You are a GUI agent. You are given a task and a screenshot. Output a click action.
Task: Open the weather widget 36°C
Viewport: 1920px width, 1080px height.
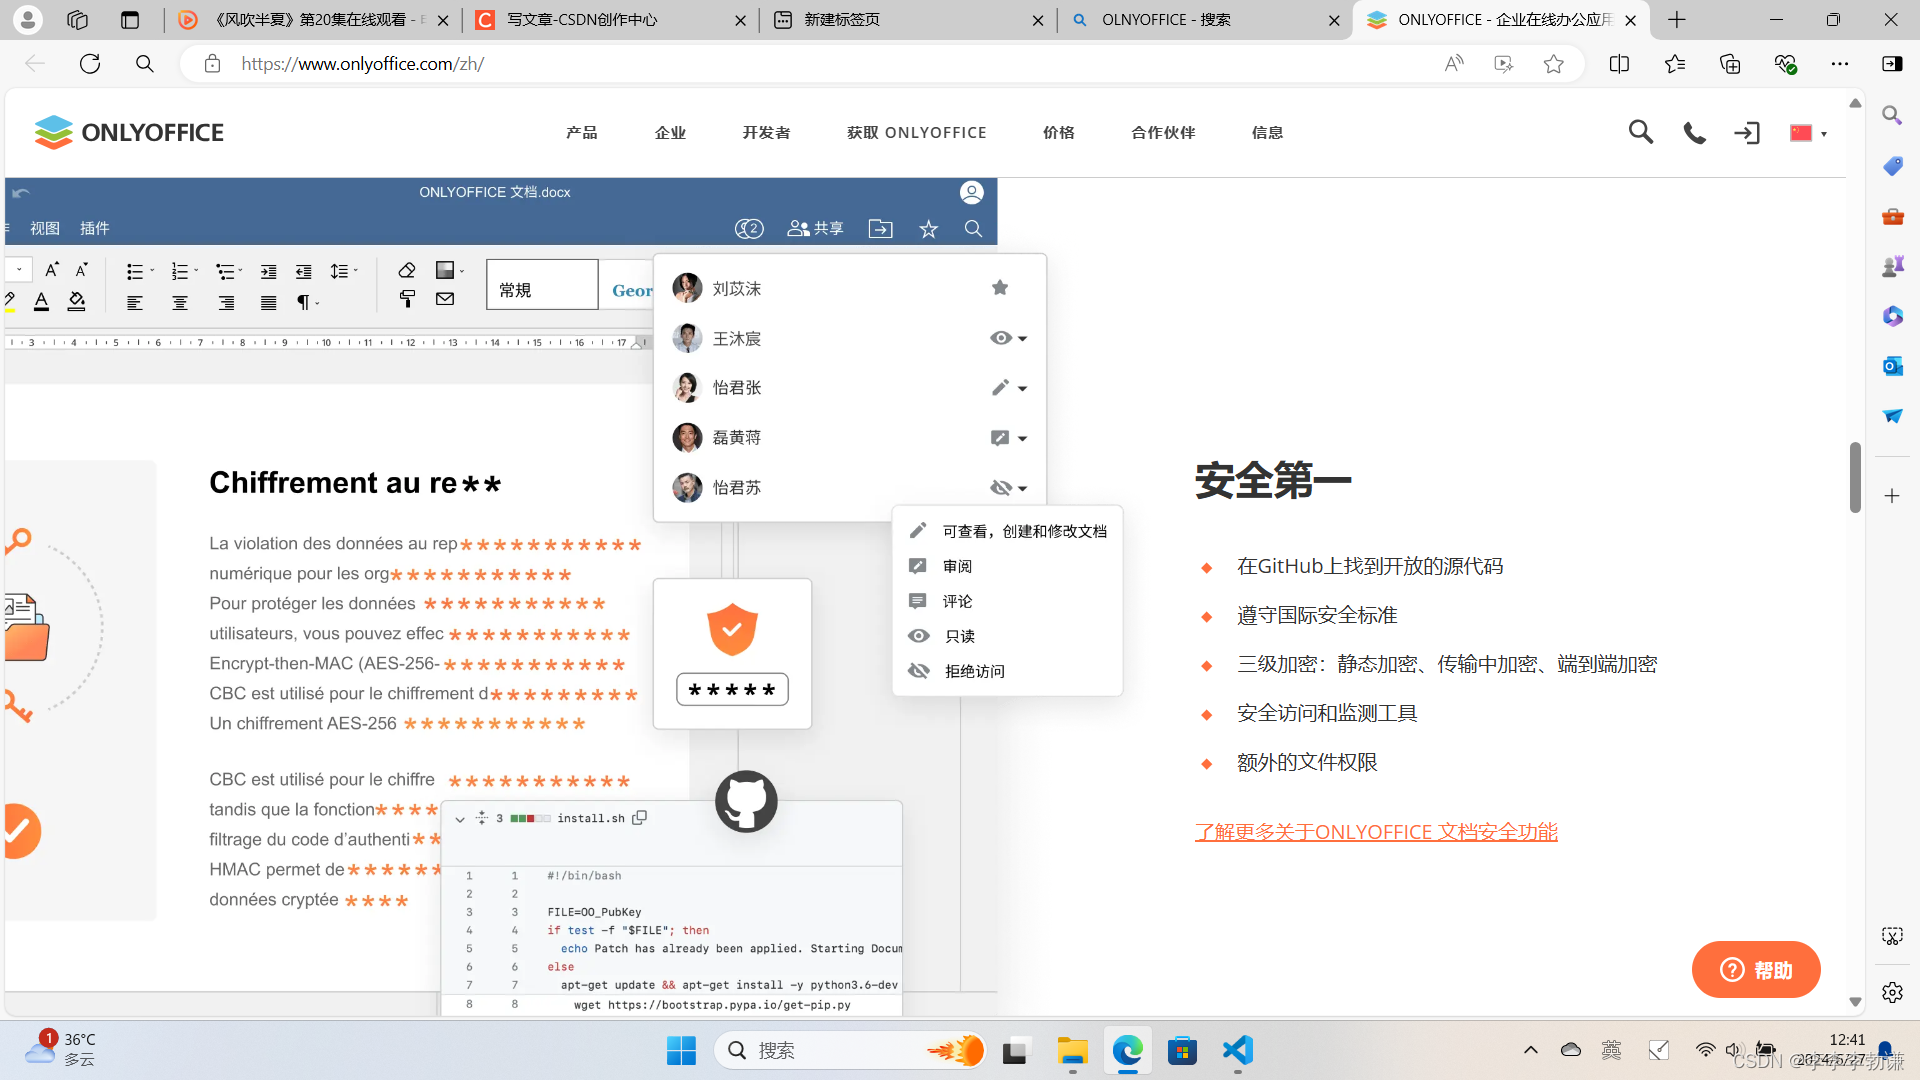pos(60,1049)
